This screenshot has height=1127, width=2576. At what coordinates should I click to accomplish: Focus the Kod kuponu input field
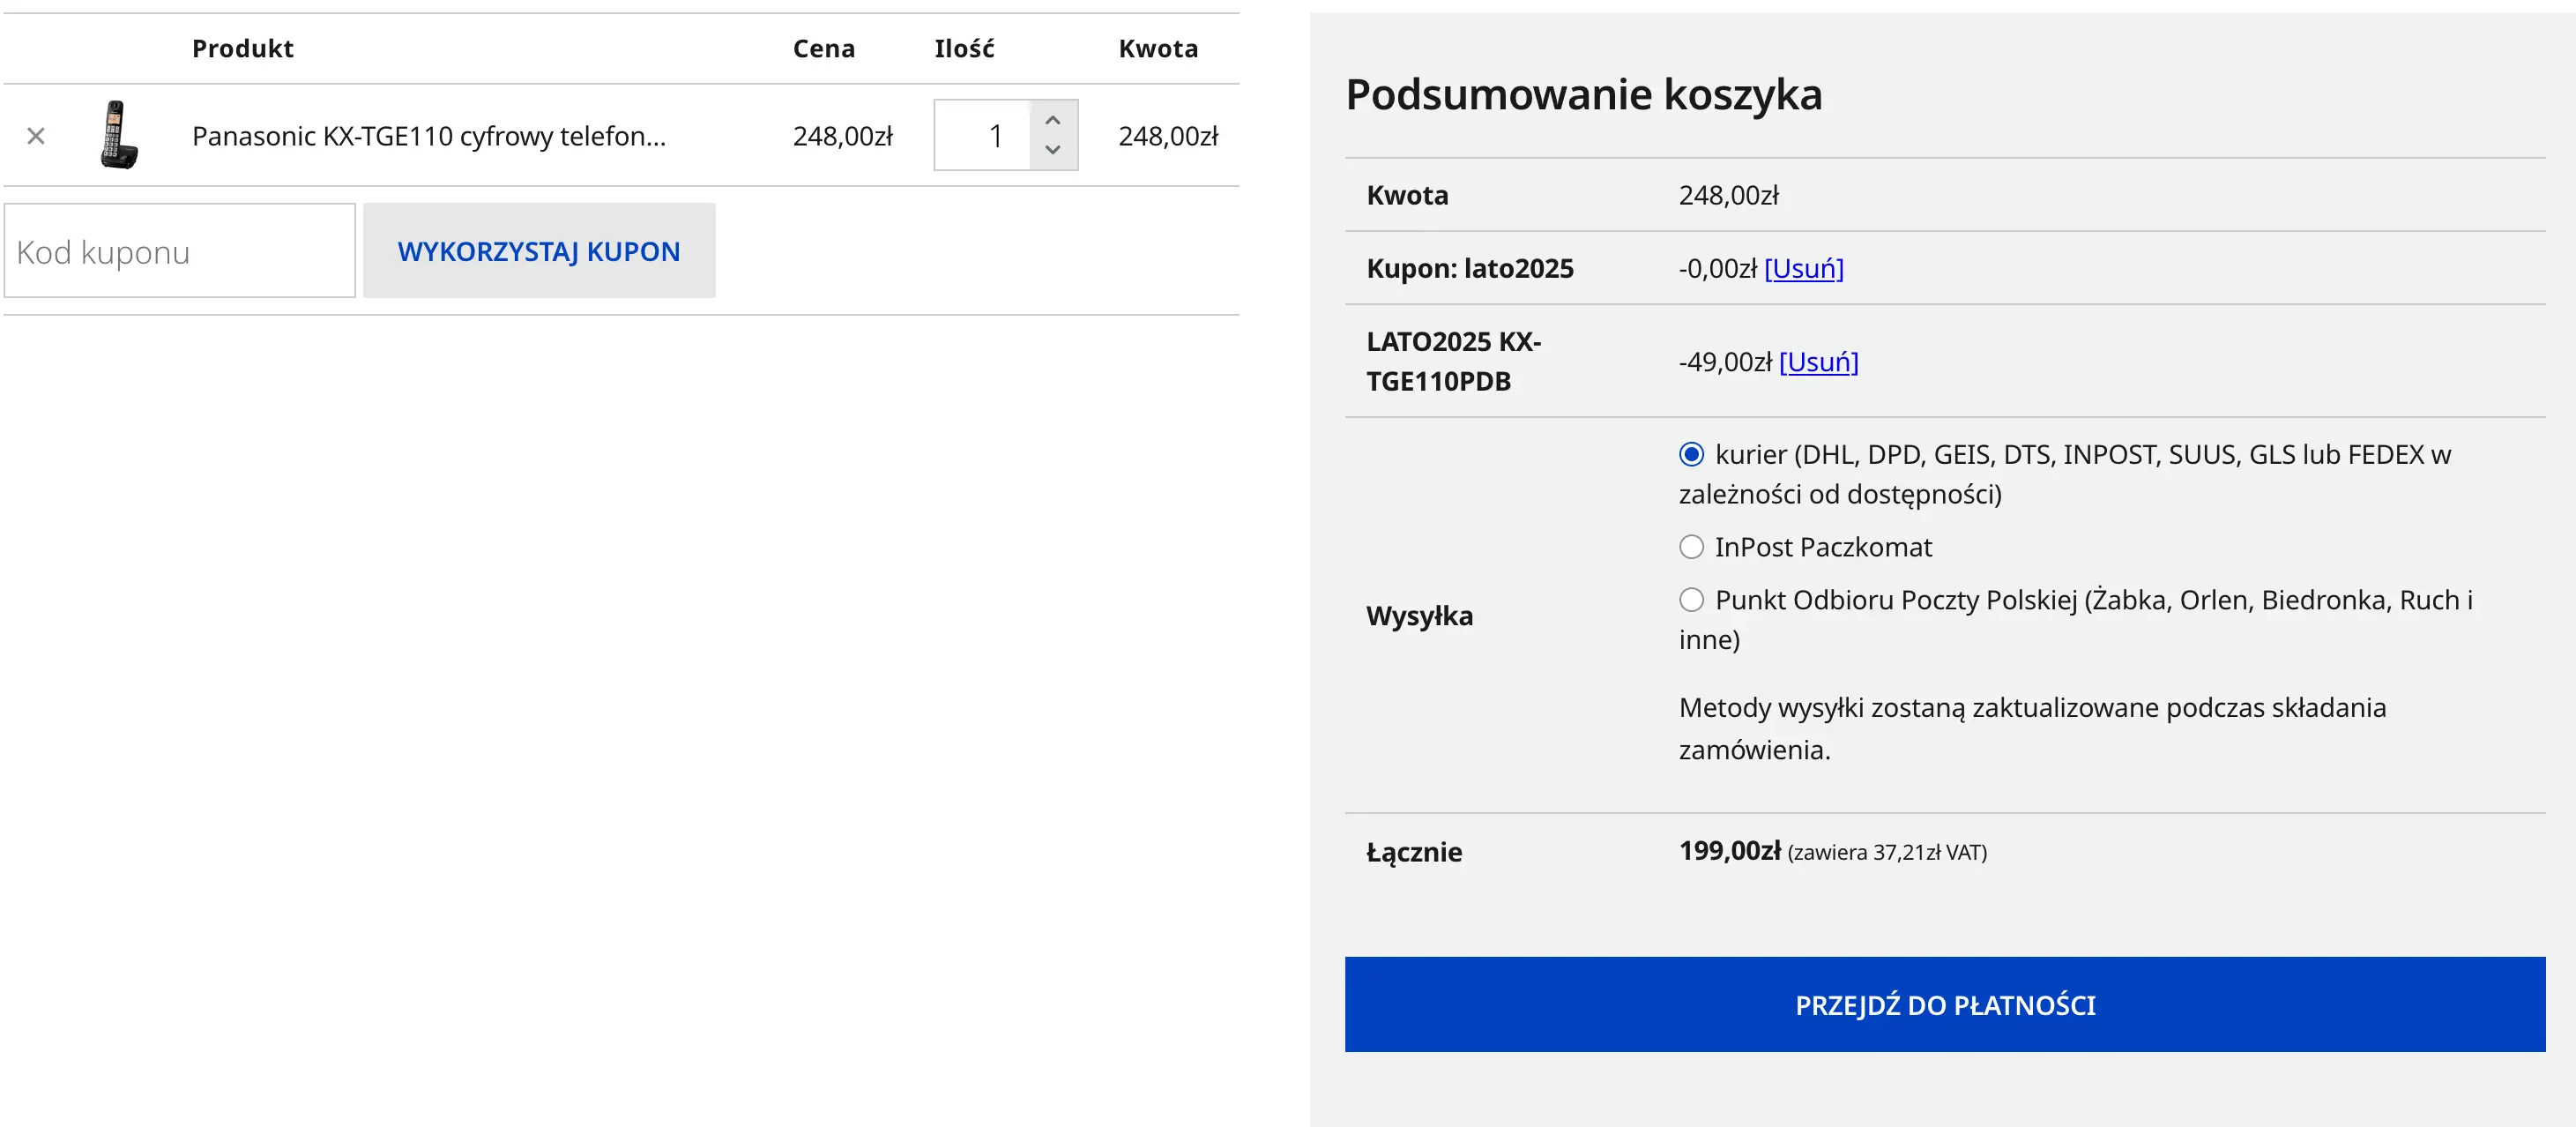180,251
